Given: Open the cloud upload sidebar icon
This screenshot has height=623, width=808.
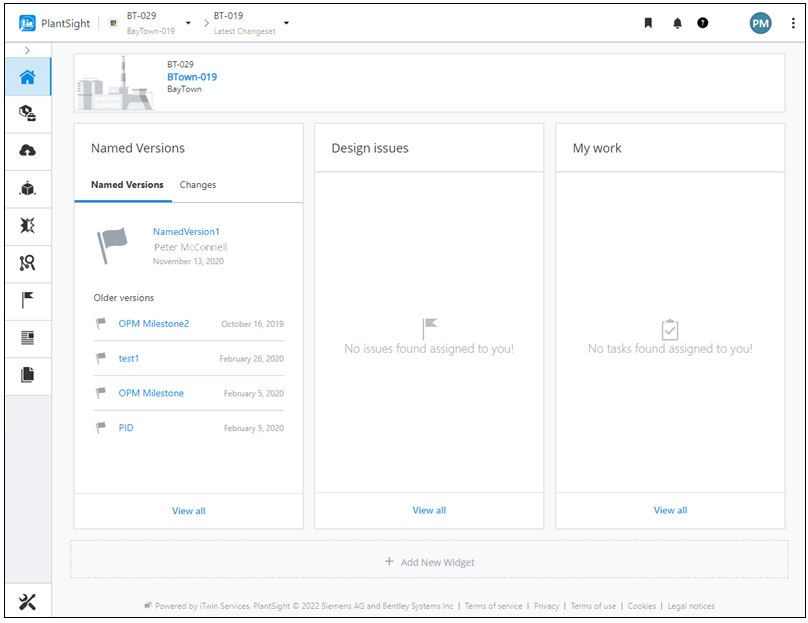Looking at the screenshot, I should (x=28, y=150).
